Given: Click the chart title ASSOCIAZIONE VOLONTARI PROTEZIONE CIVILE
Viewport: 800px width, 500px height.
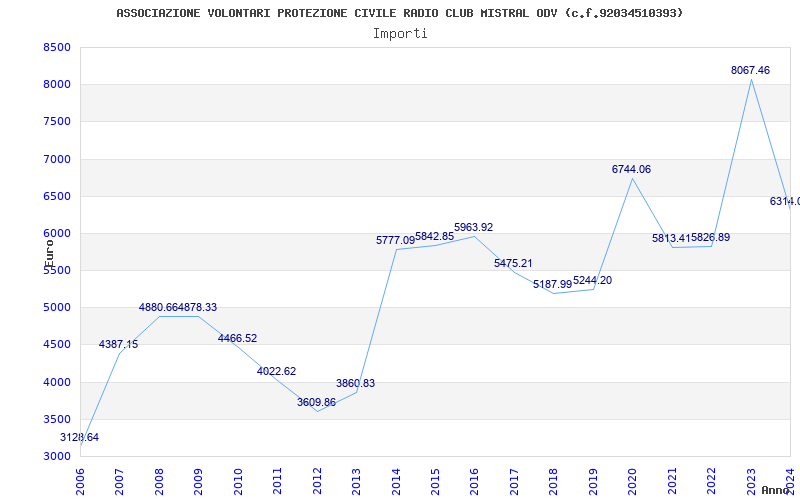Looking at the screenshot, I should pos(399,13).
